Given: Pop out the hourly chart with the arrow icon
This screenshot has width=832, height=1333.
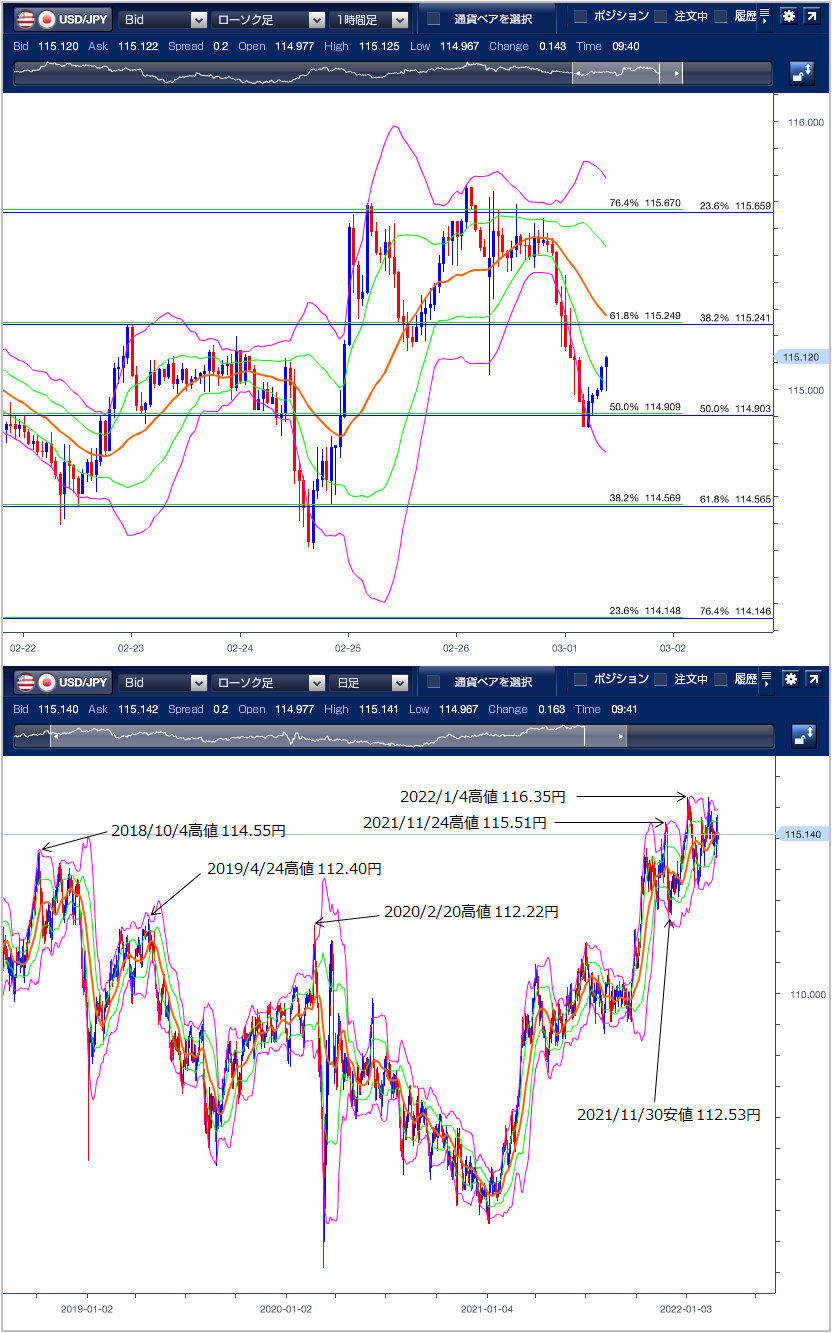Looking at the screenshot, I should tap(812, 18).
